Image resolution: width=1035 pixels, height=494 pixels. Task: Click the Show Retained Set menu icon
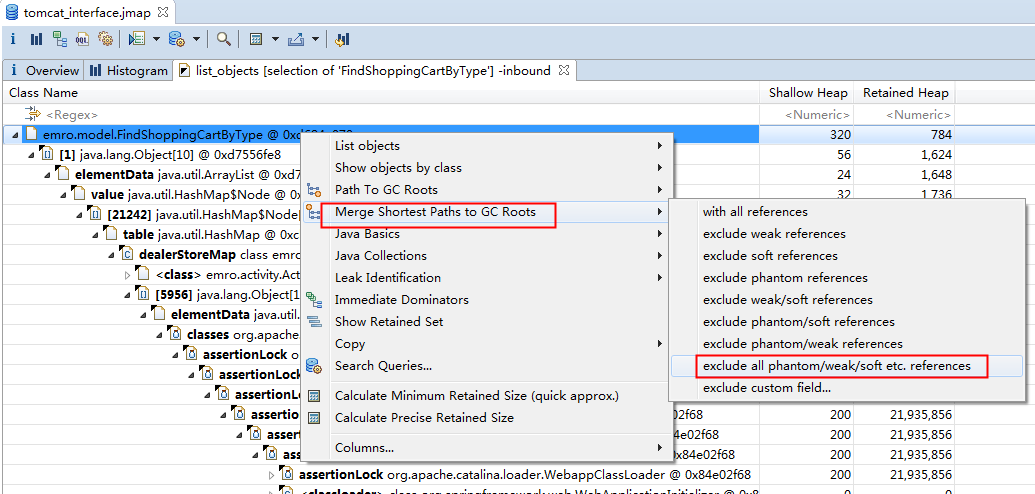314,322
